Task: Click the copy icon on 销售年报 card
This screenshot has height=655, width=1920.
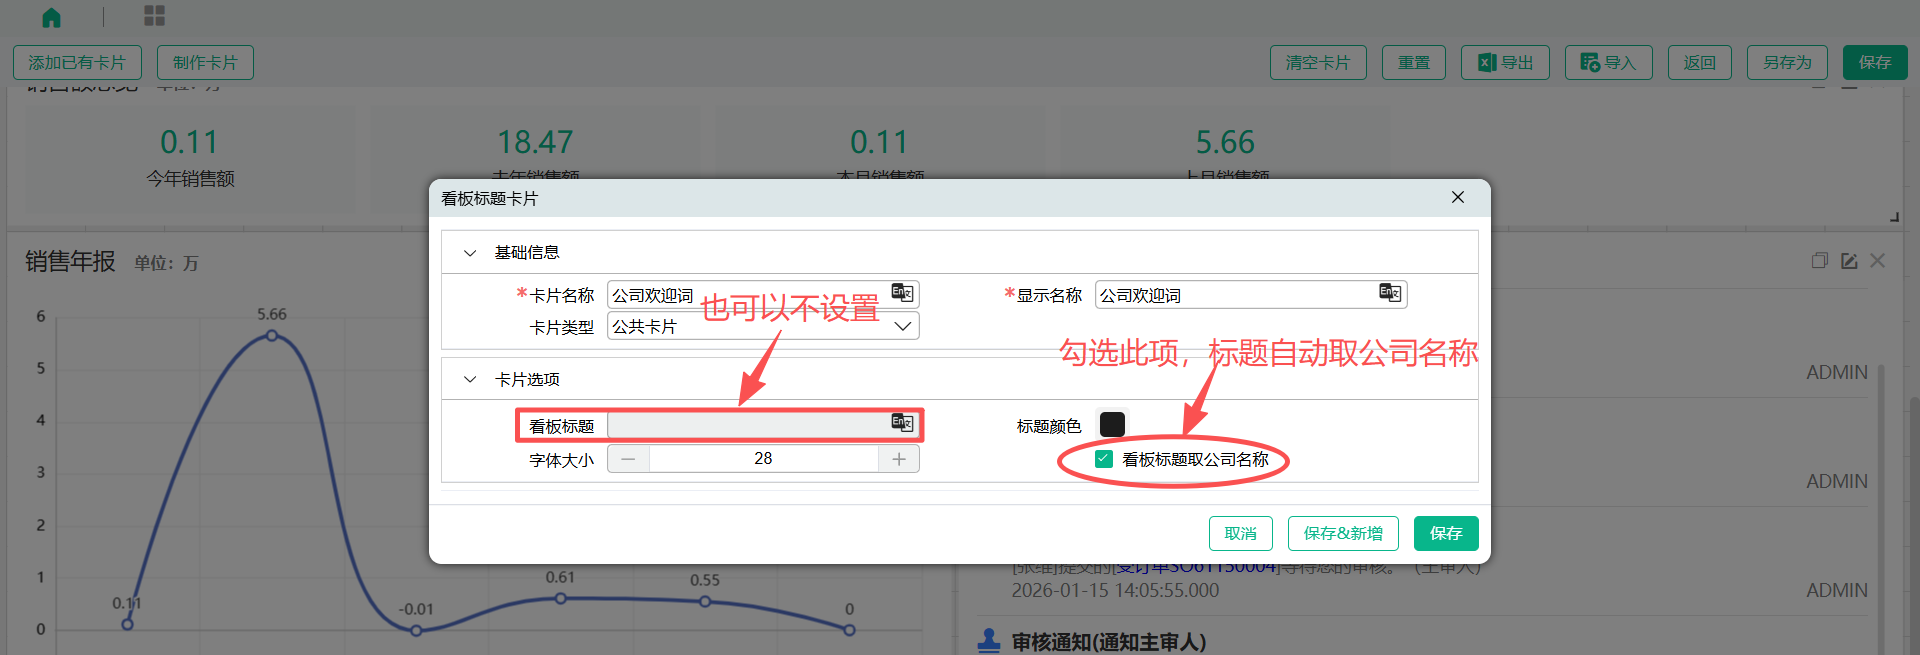Action: (x=1819, y=261)
